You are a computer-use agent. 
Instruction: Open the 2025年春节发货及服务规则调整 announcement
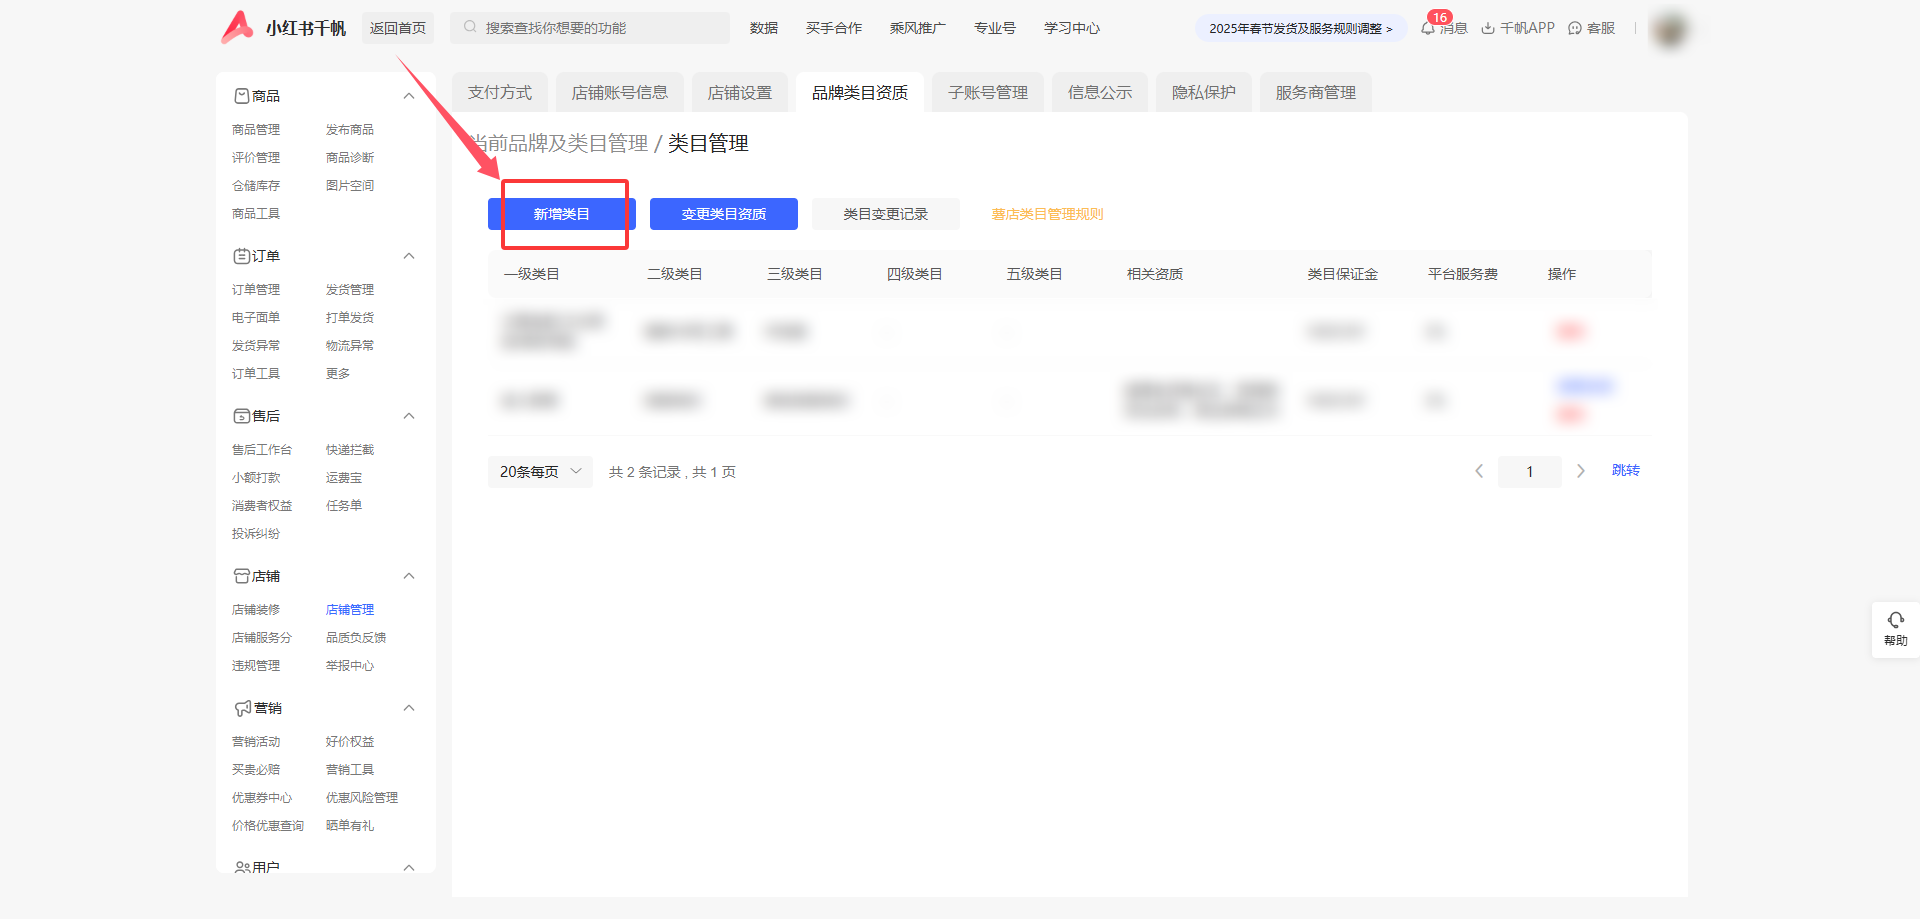1301,28
